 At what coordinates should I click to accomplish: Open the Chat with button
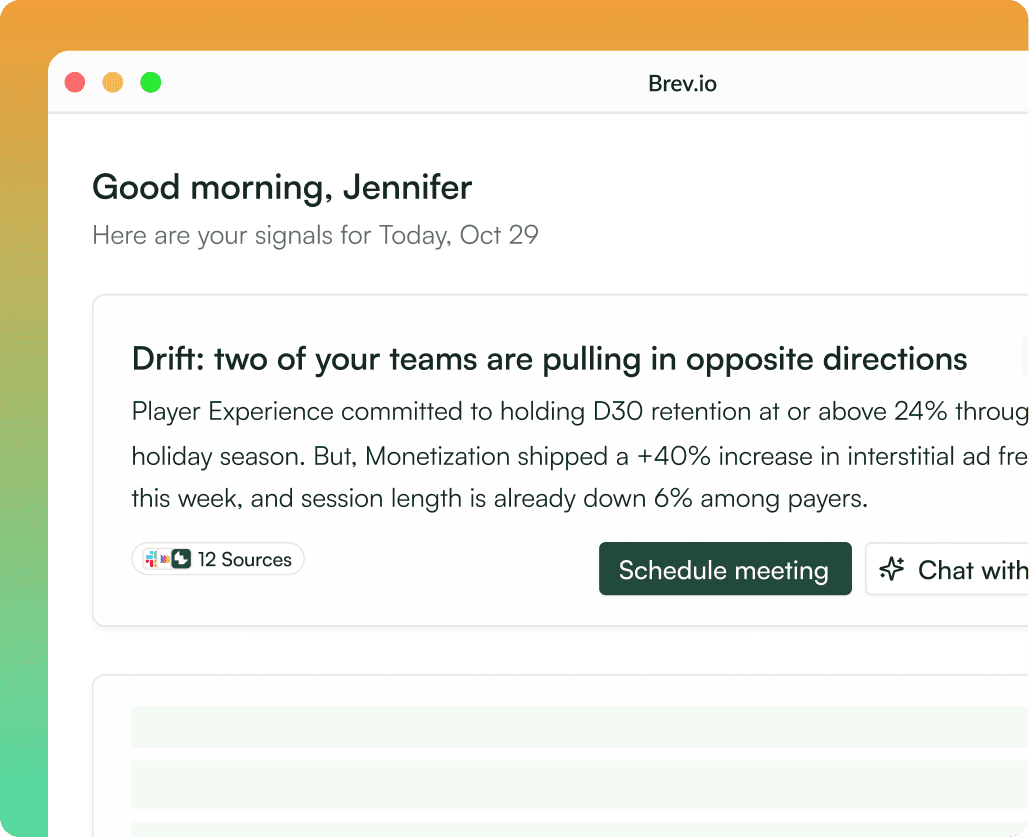click(x=947, y=569)
